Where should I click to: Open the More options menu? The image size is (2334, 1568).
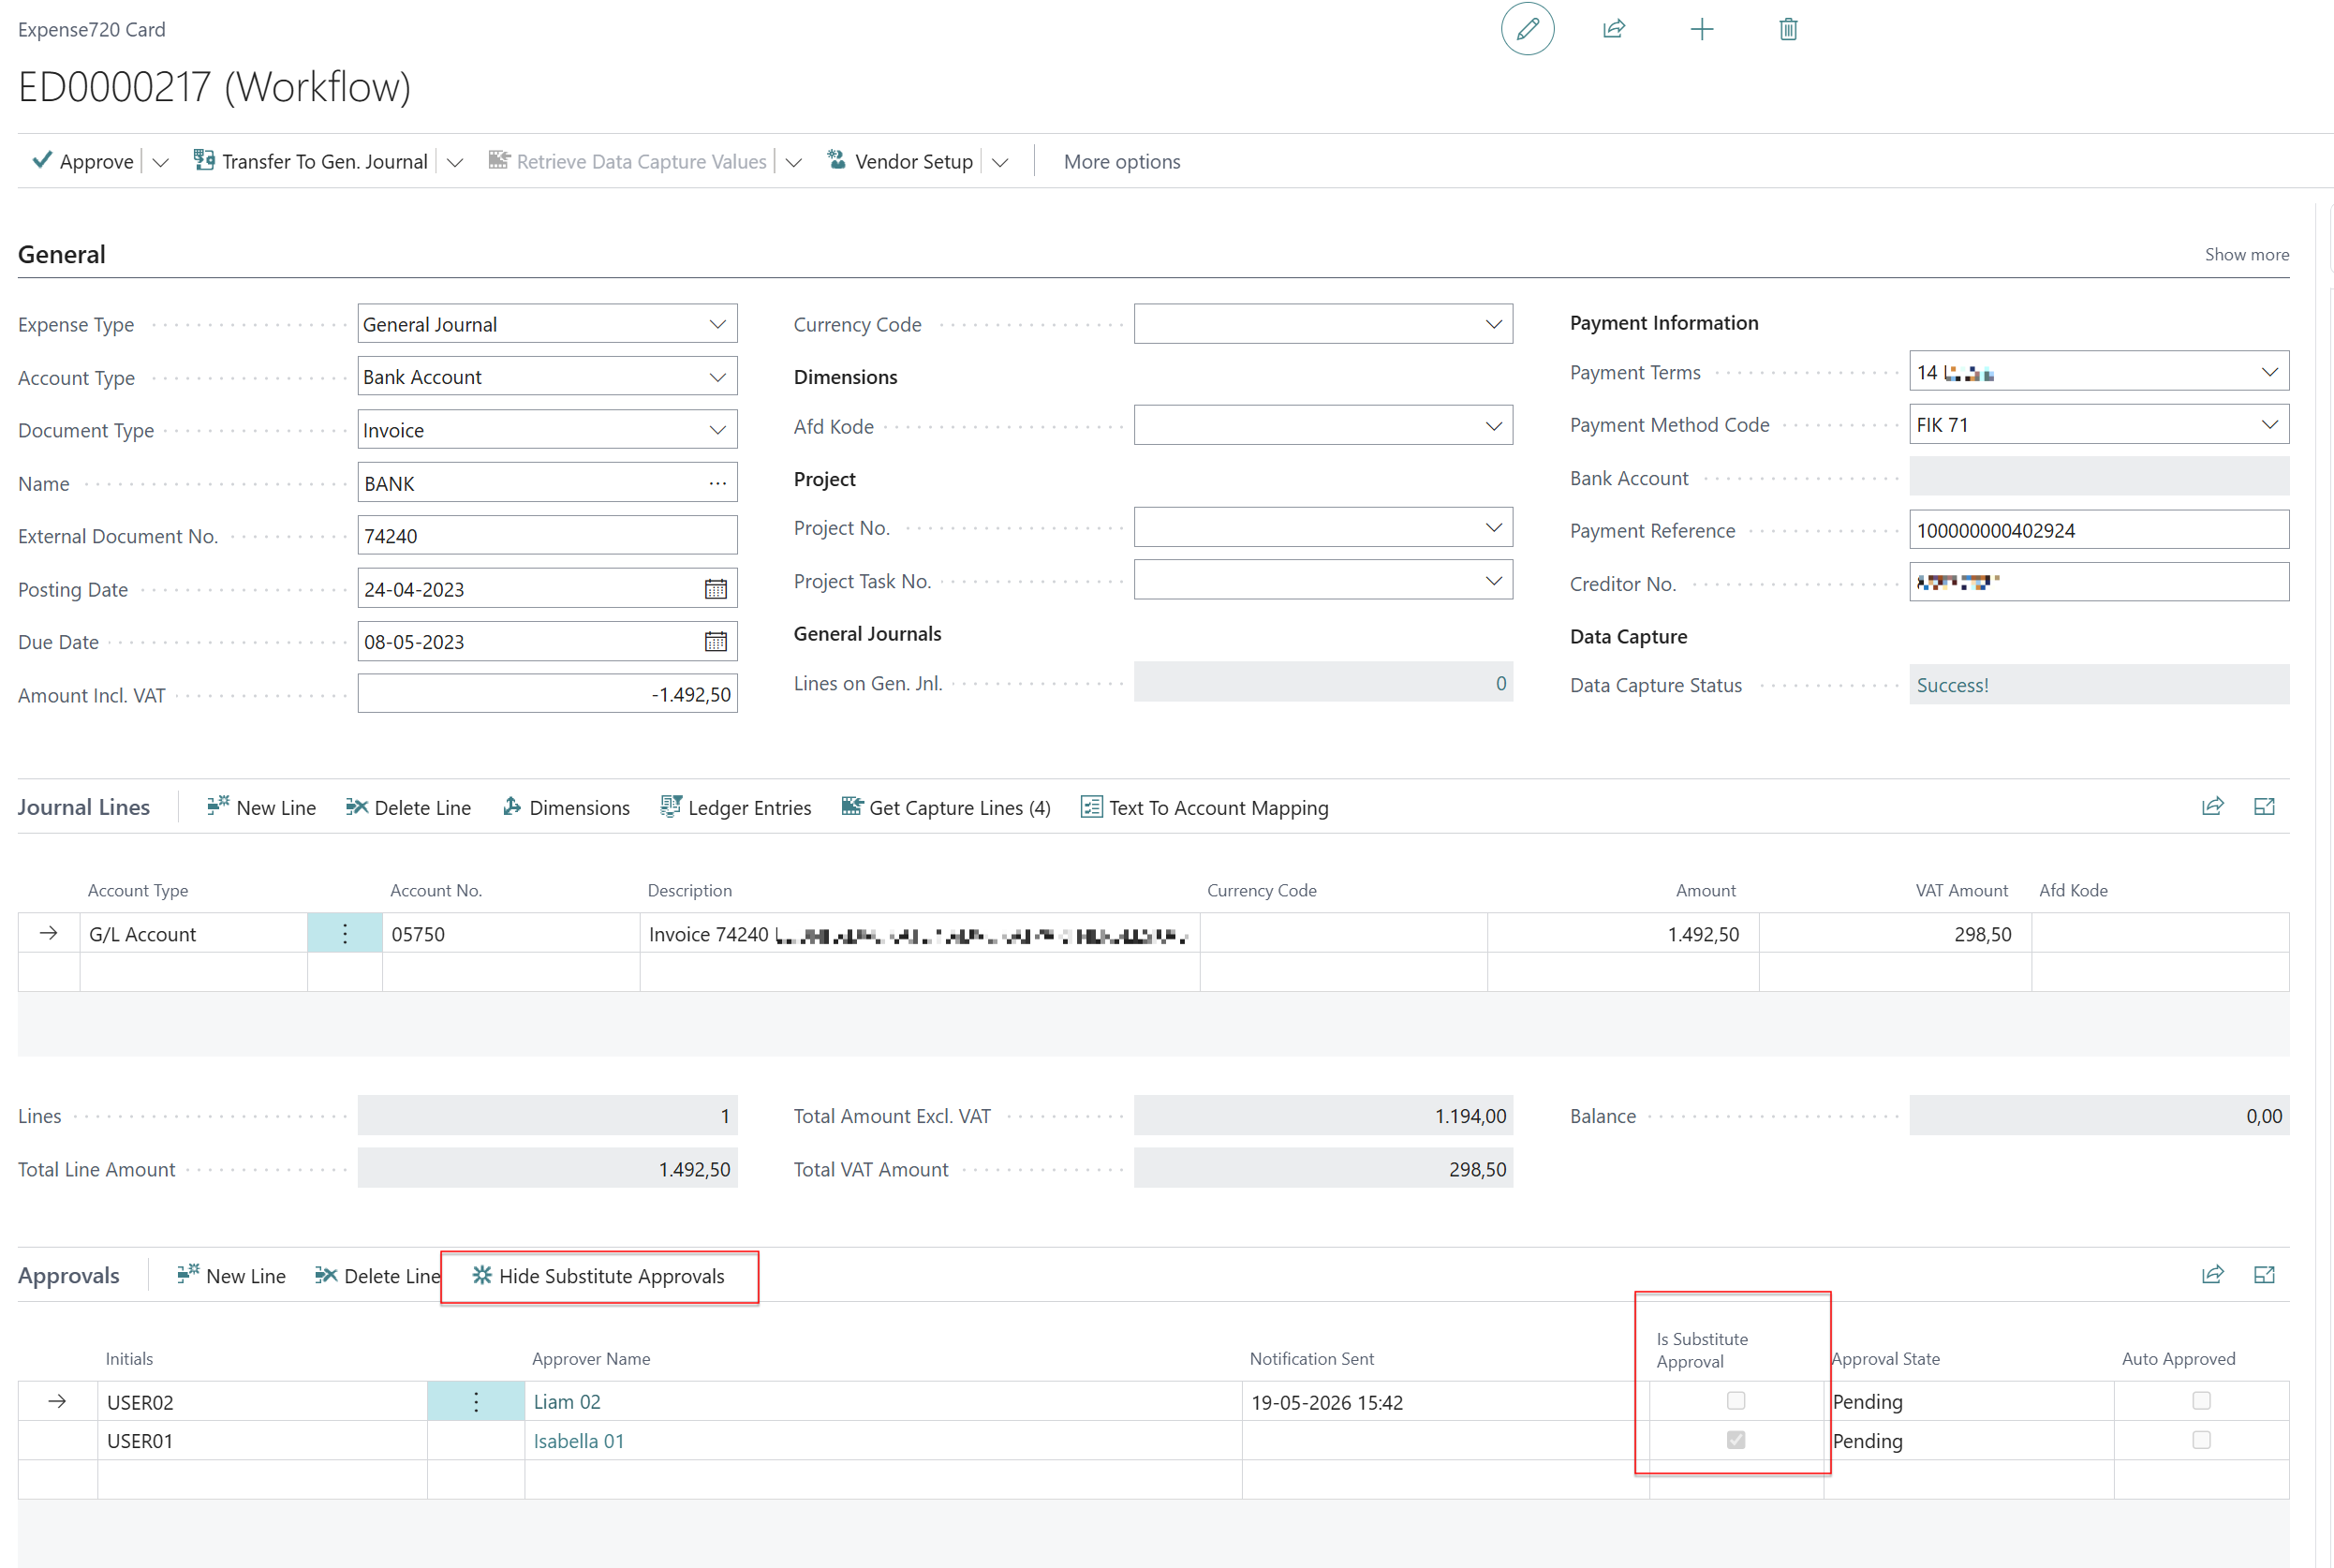pos(1121,162)
